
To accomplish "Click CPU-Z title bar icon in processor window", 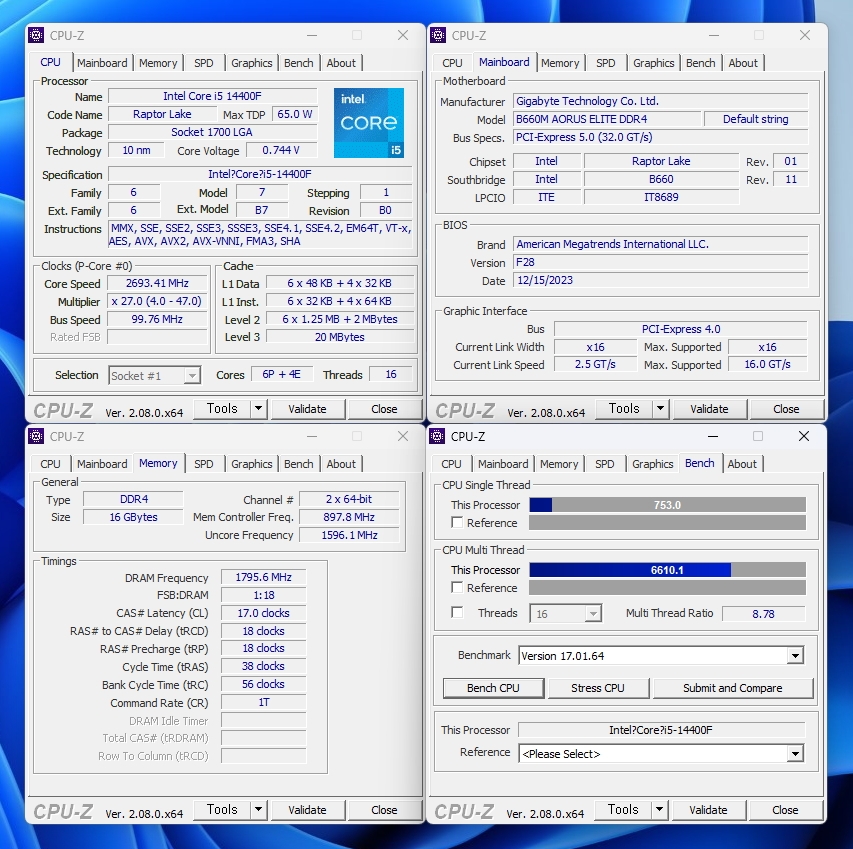I will point(36,35).
